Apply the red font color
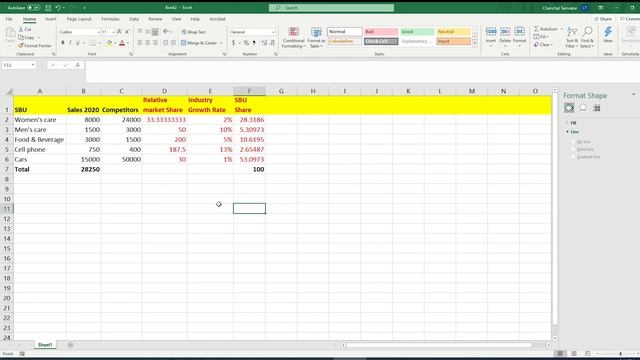Viewport: 640px width, 360px height. 122,43
